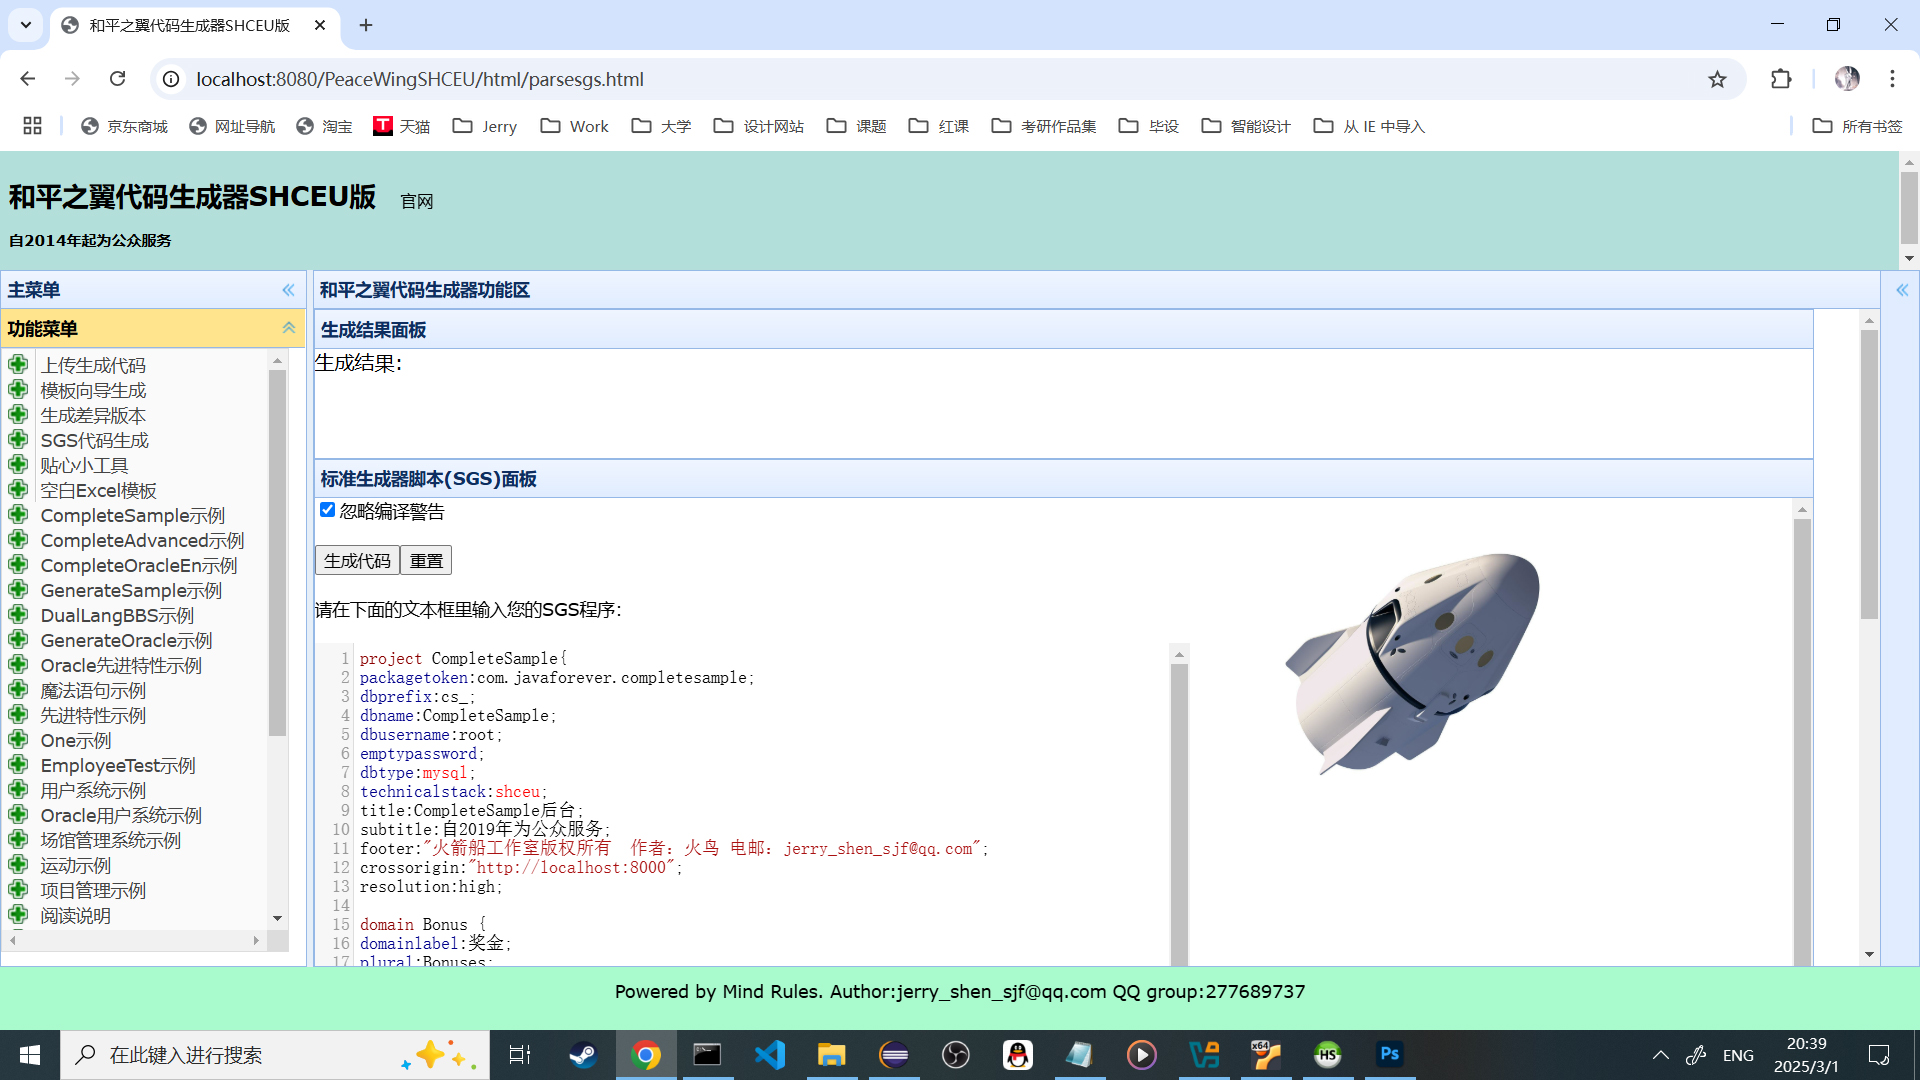Collapse the 功能菜单 accordion section
This screenshot has width=1920, height=1080.
click(x=288, y=328)
